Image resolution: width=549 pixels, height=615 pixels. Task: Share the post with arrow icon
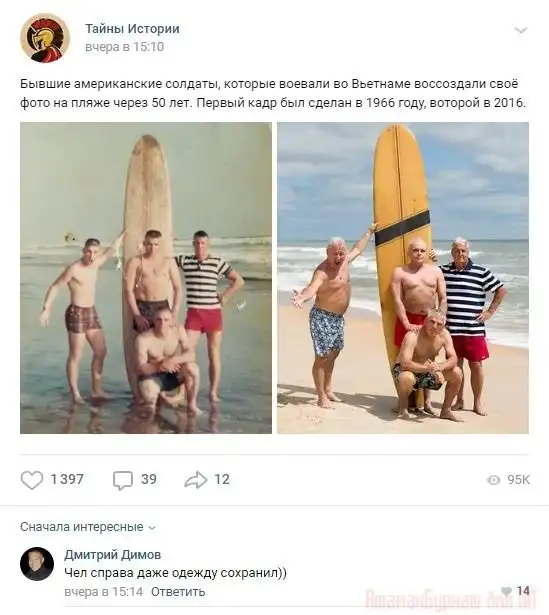tap(196, 479)
